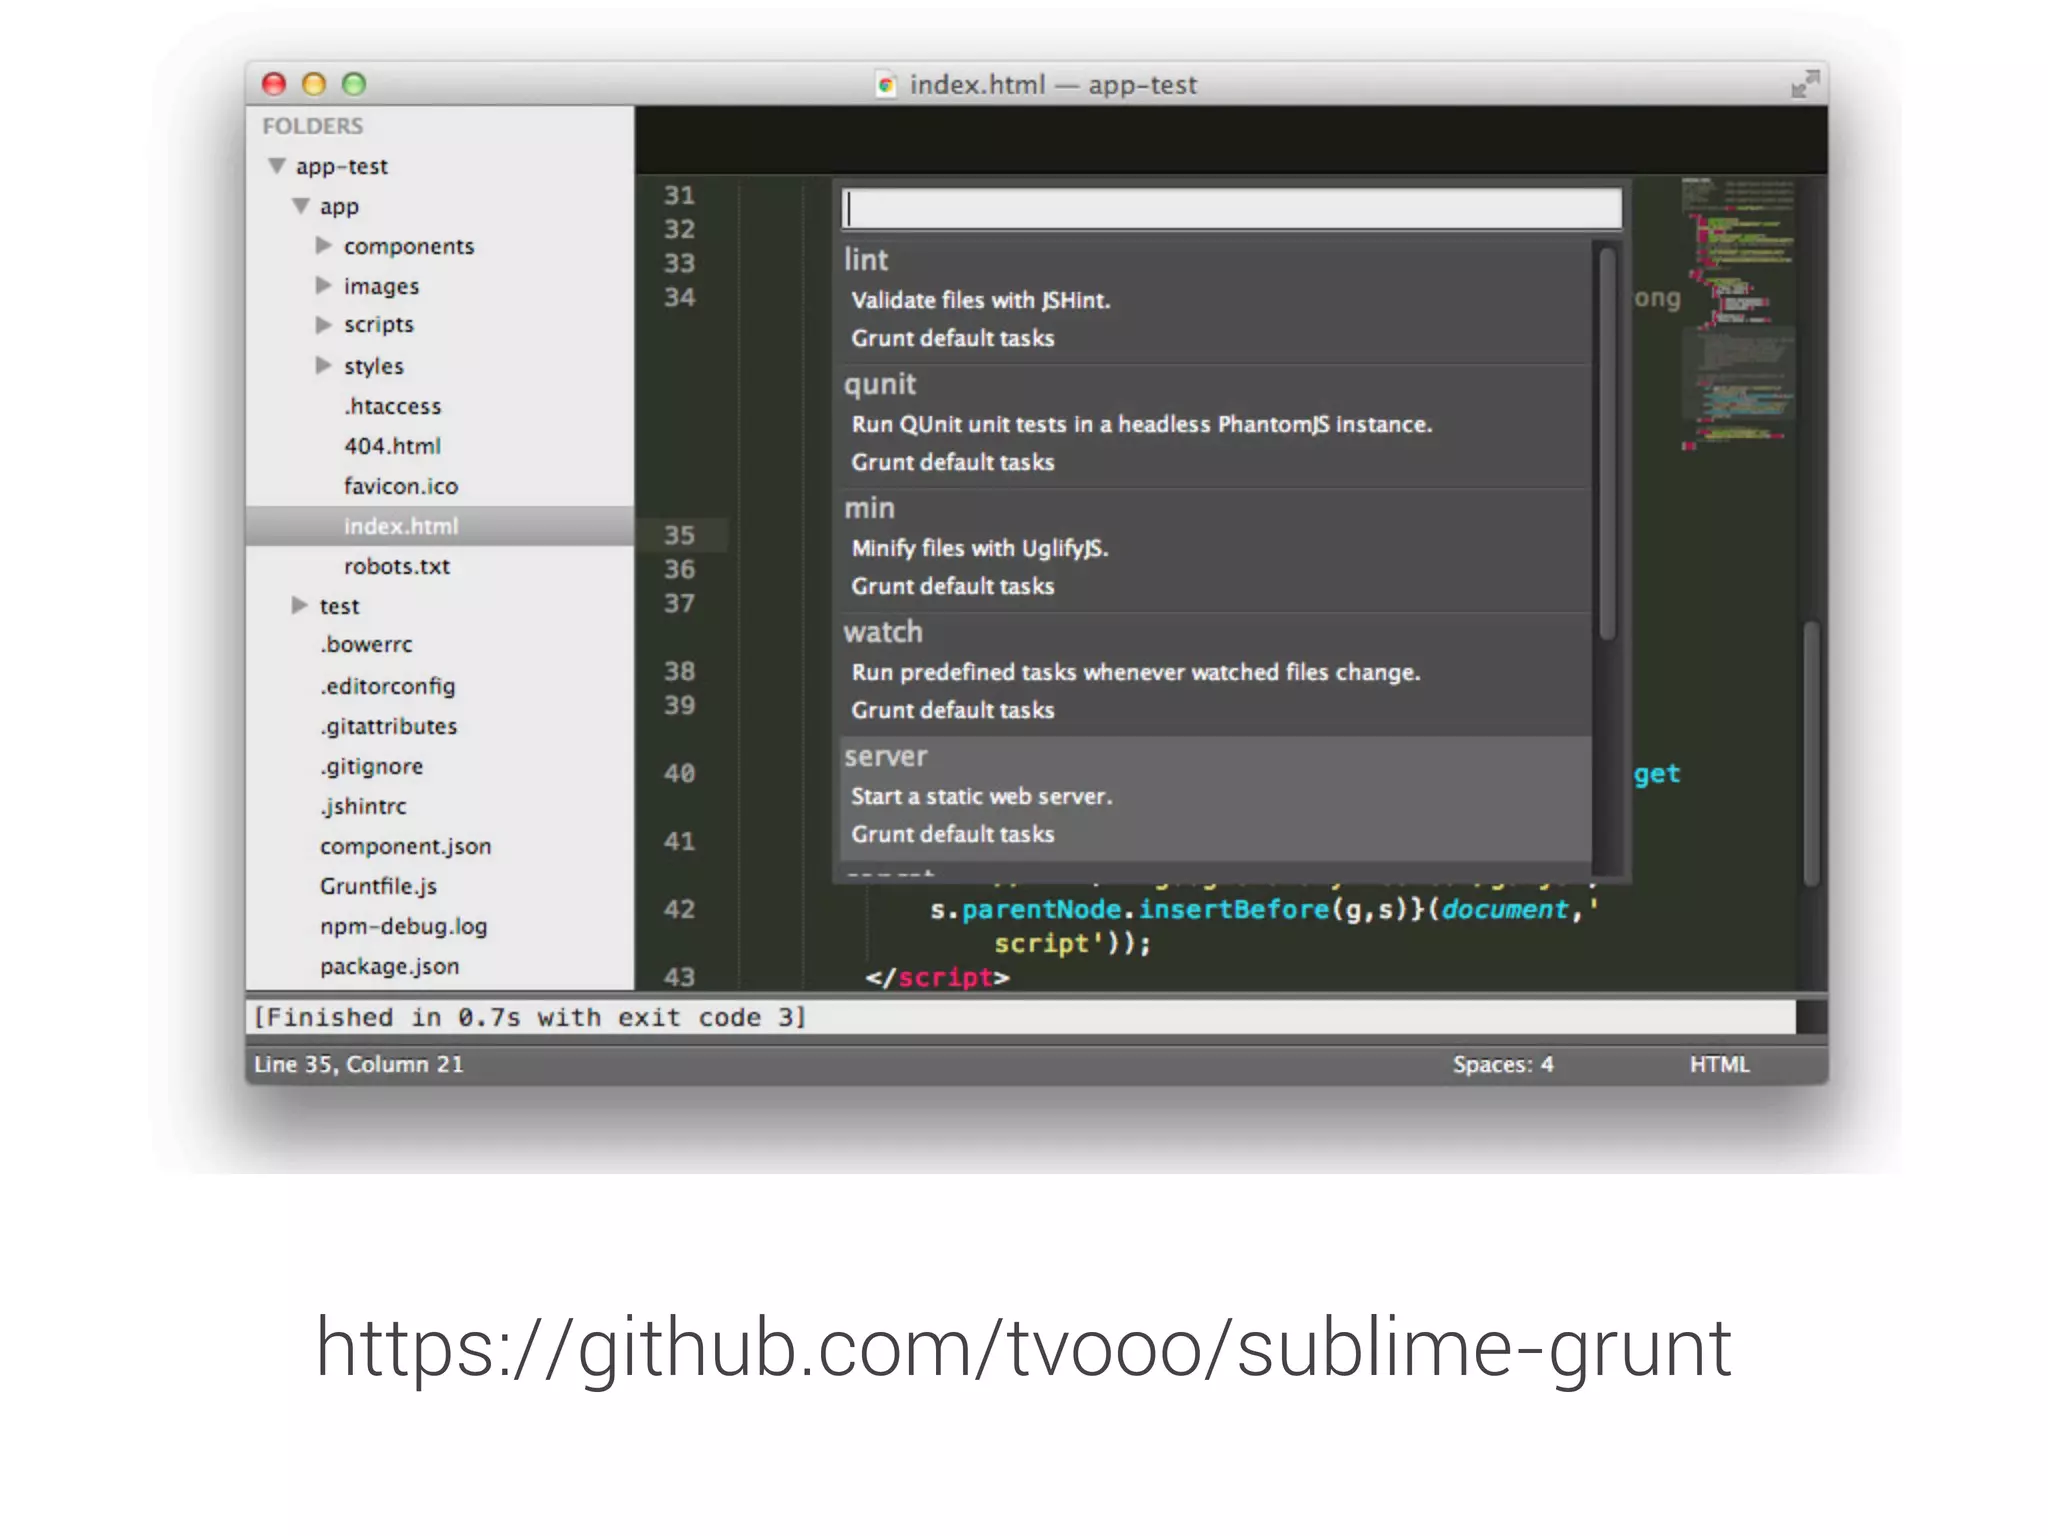
Task: Choose the min Grunt task
Action: coord(1215,549)
